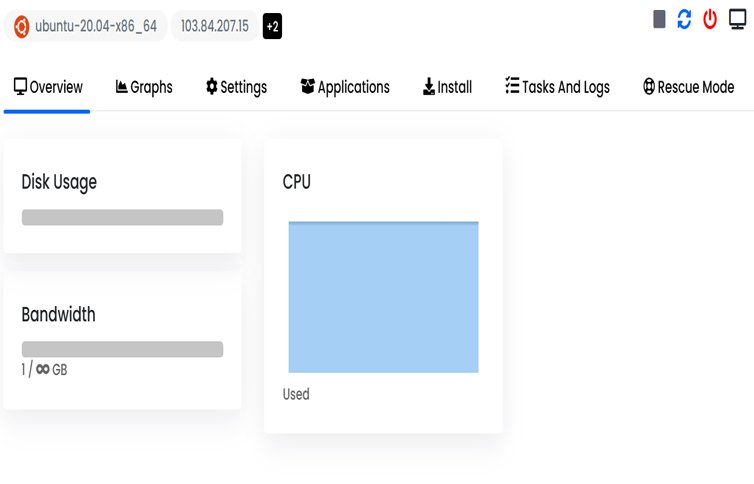Click the Disk Usage progress bar
Image resolution: width=754 pixels, height=484 pixels.
pos(122,217)
